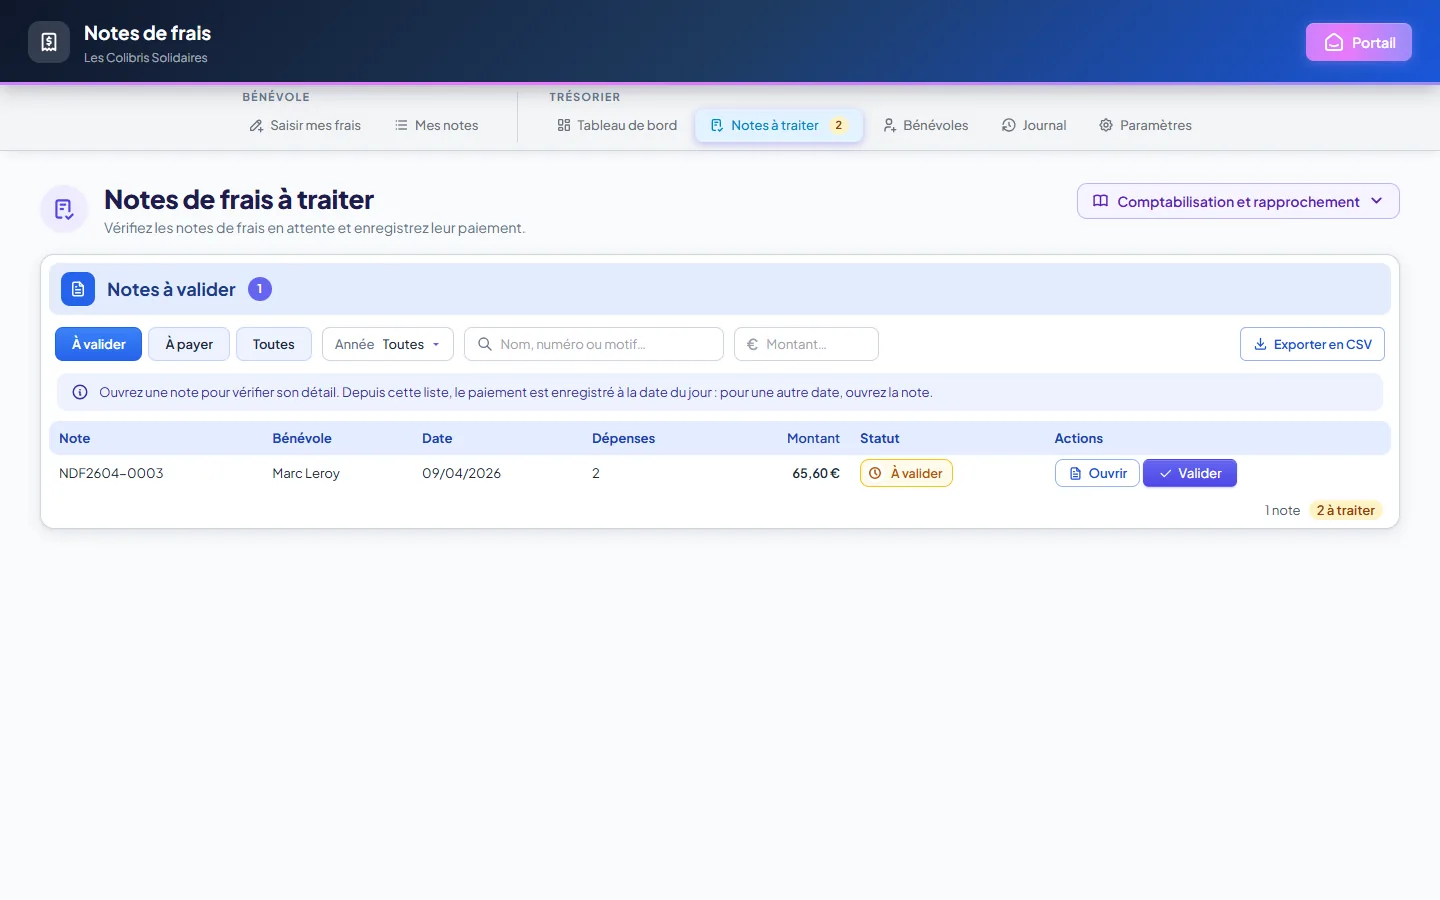Viewport: 1440px width, 900px height.
Task: Switch to Tableau de bord
Action: pos(617,125)
